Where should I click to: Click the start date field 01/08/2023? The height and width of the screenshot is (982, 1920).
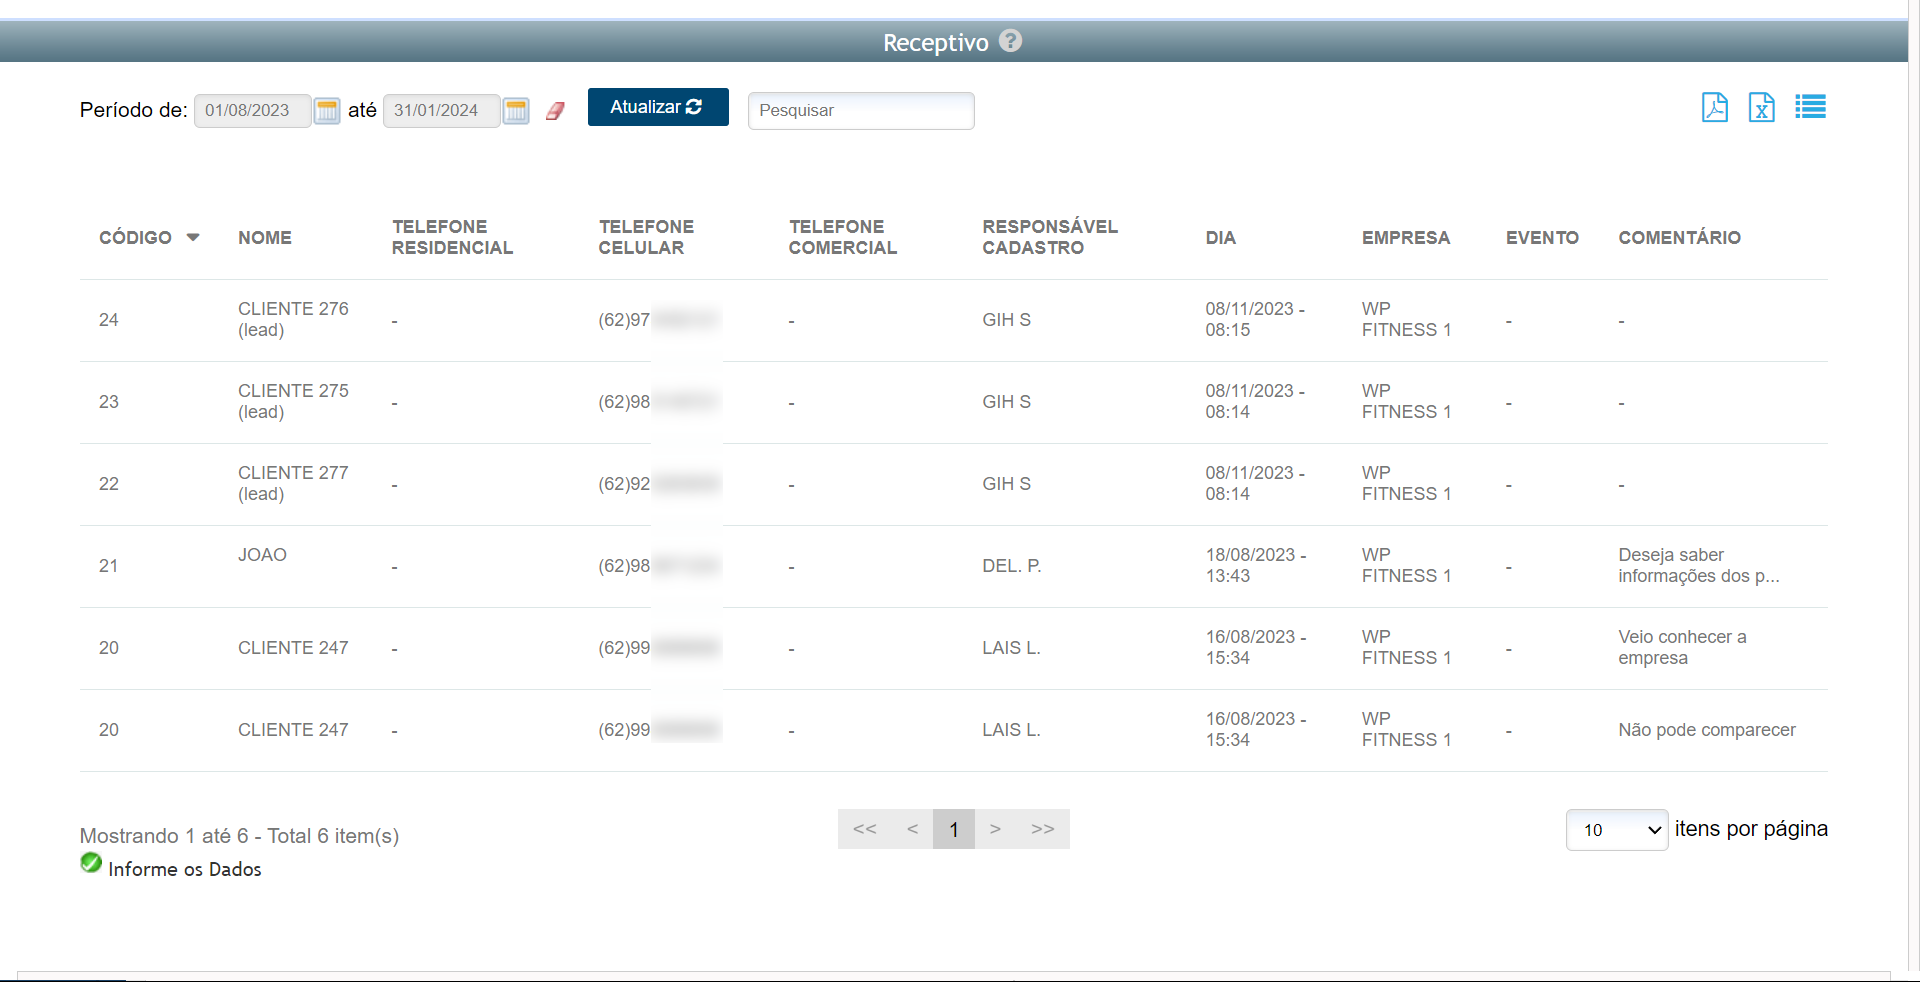[x=252, y=110]
